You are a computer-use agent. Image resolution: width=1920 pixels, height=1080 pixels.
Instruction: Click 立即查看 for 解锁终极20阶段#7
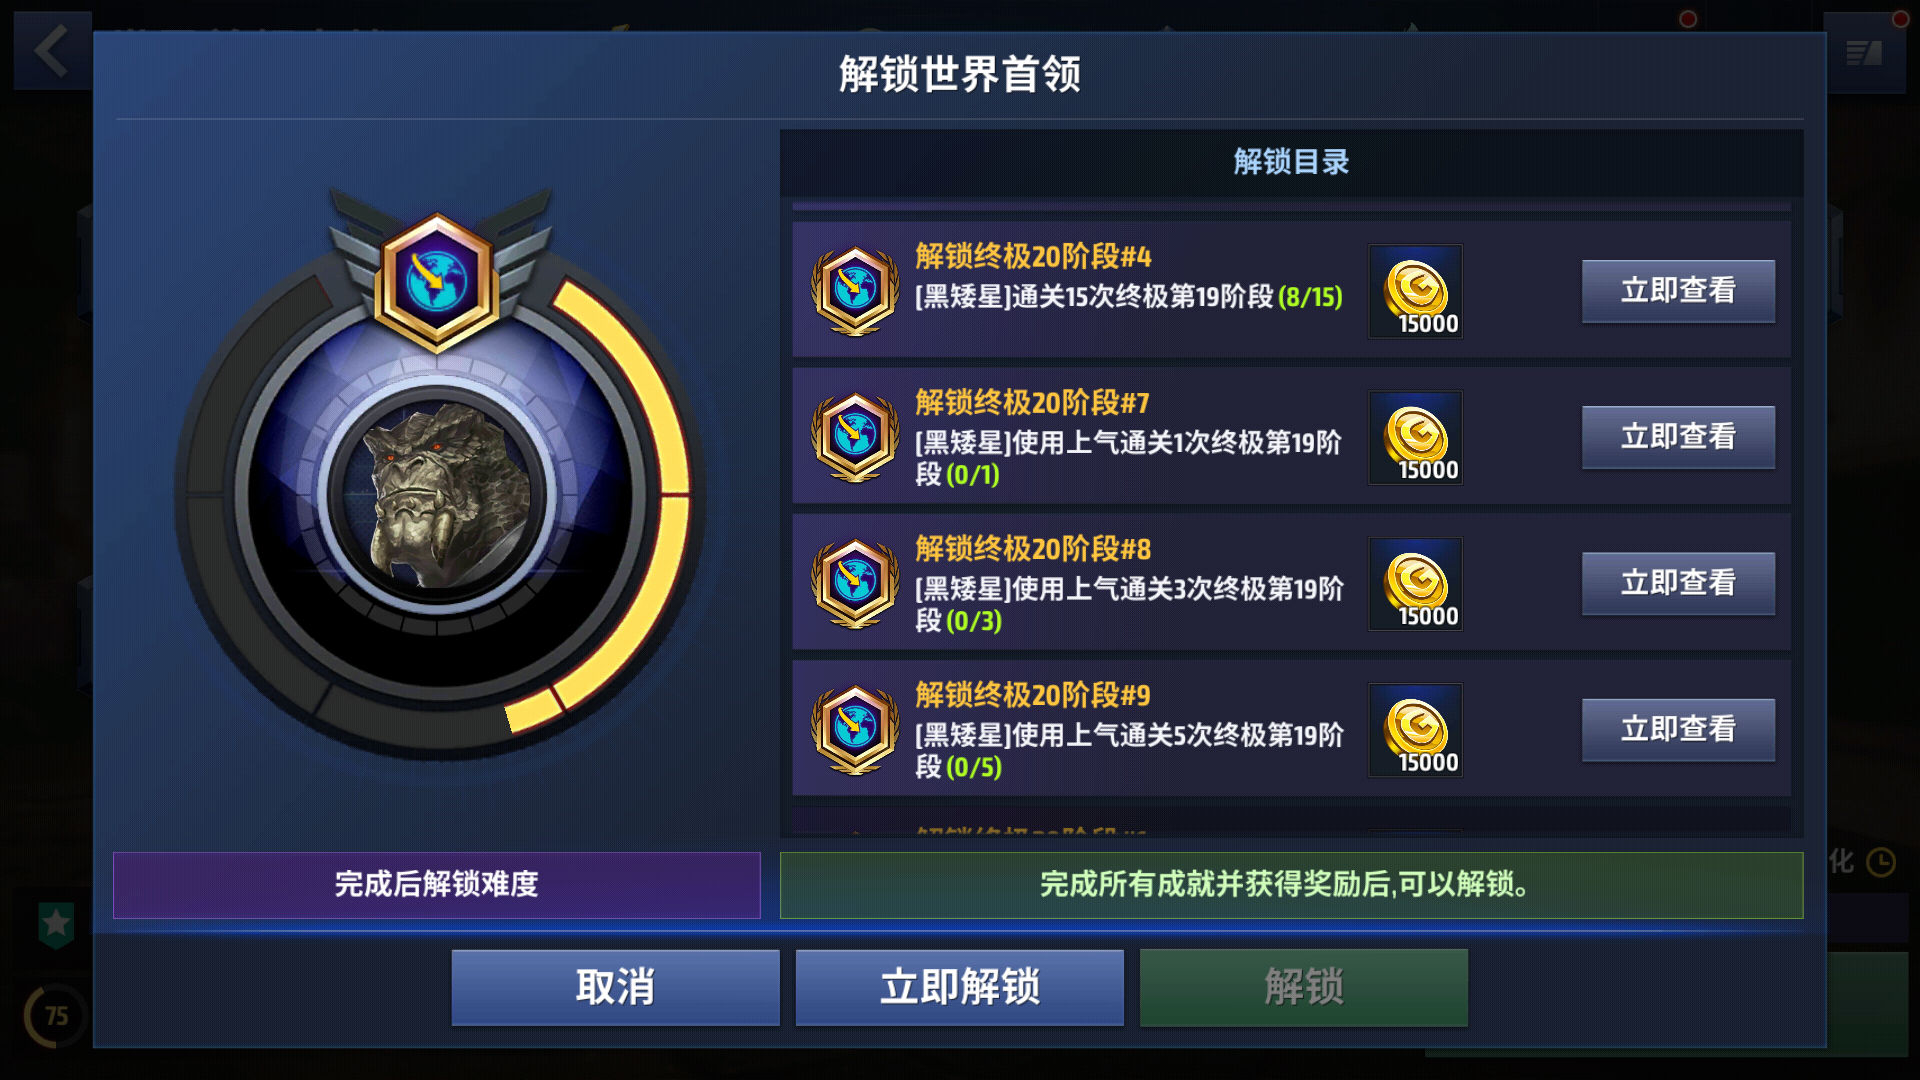click(1678, 437)
